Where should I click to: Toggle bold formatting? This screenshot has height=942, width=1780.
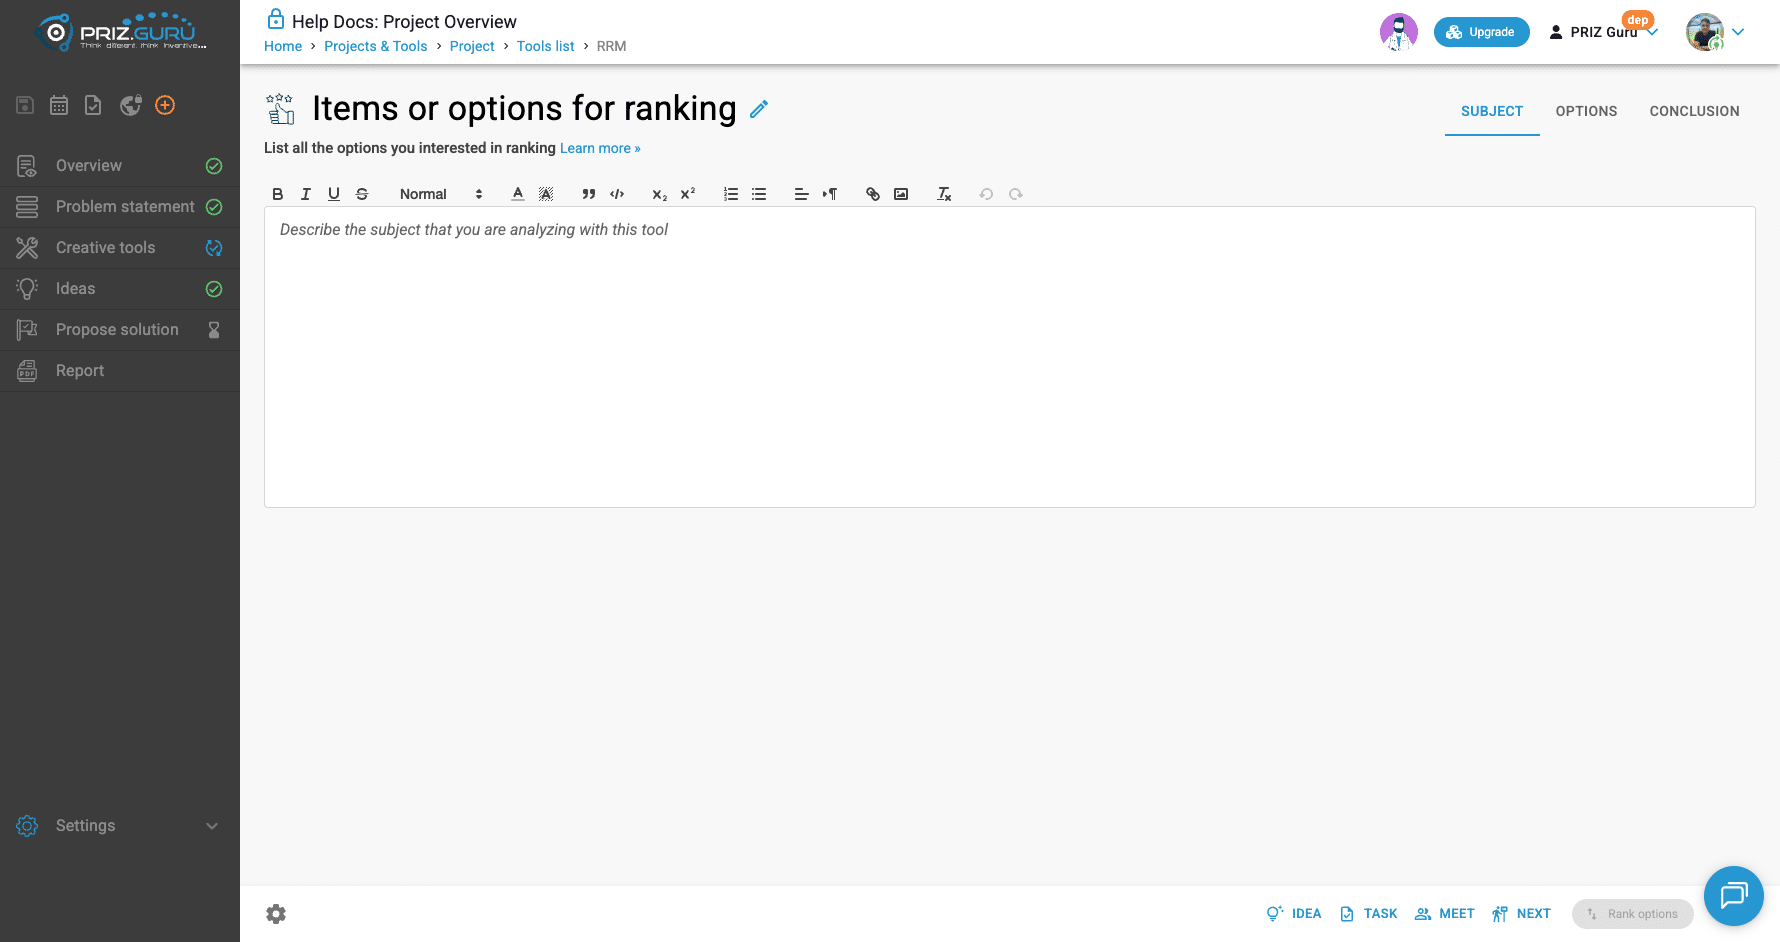(x=278, y=194)
